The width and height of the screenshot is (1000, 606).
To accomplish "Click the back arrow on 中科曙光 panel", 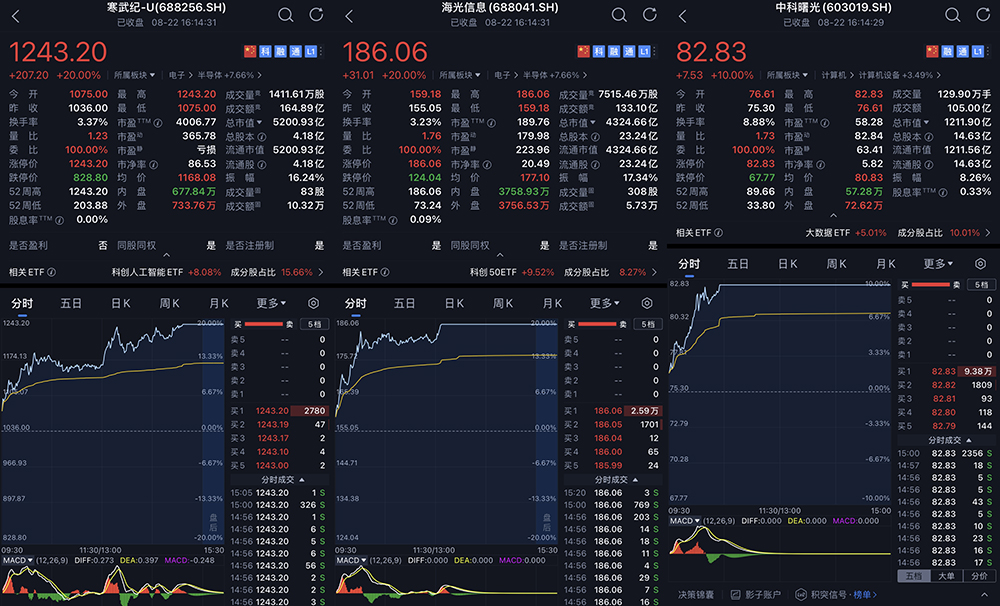I will (x=681, y=15).
